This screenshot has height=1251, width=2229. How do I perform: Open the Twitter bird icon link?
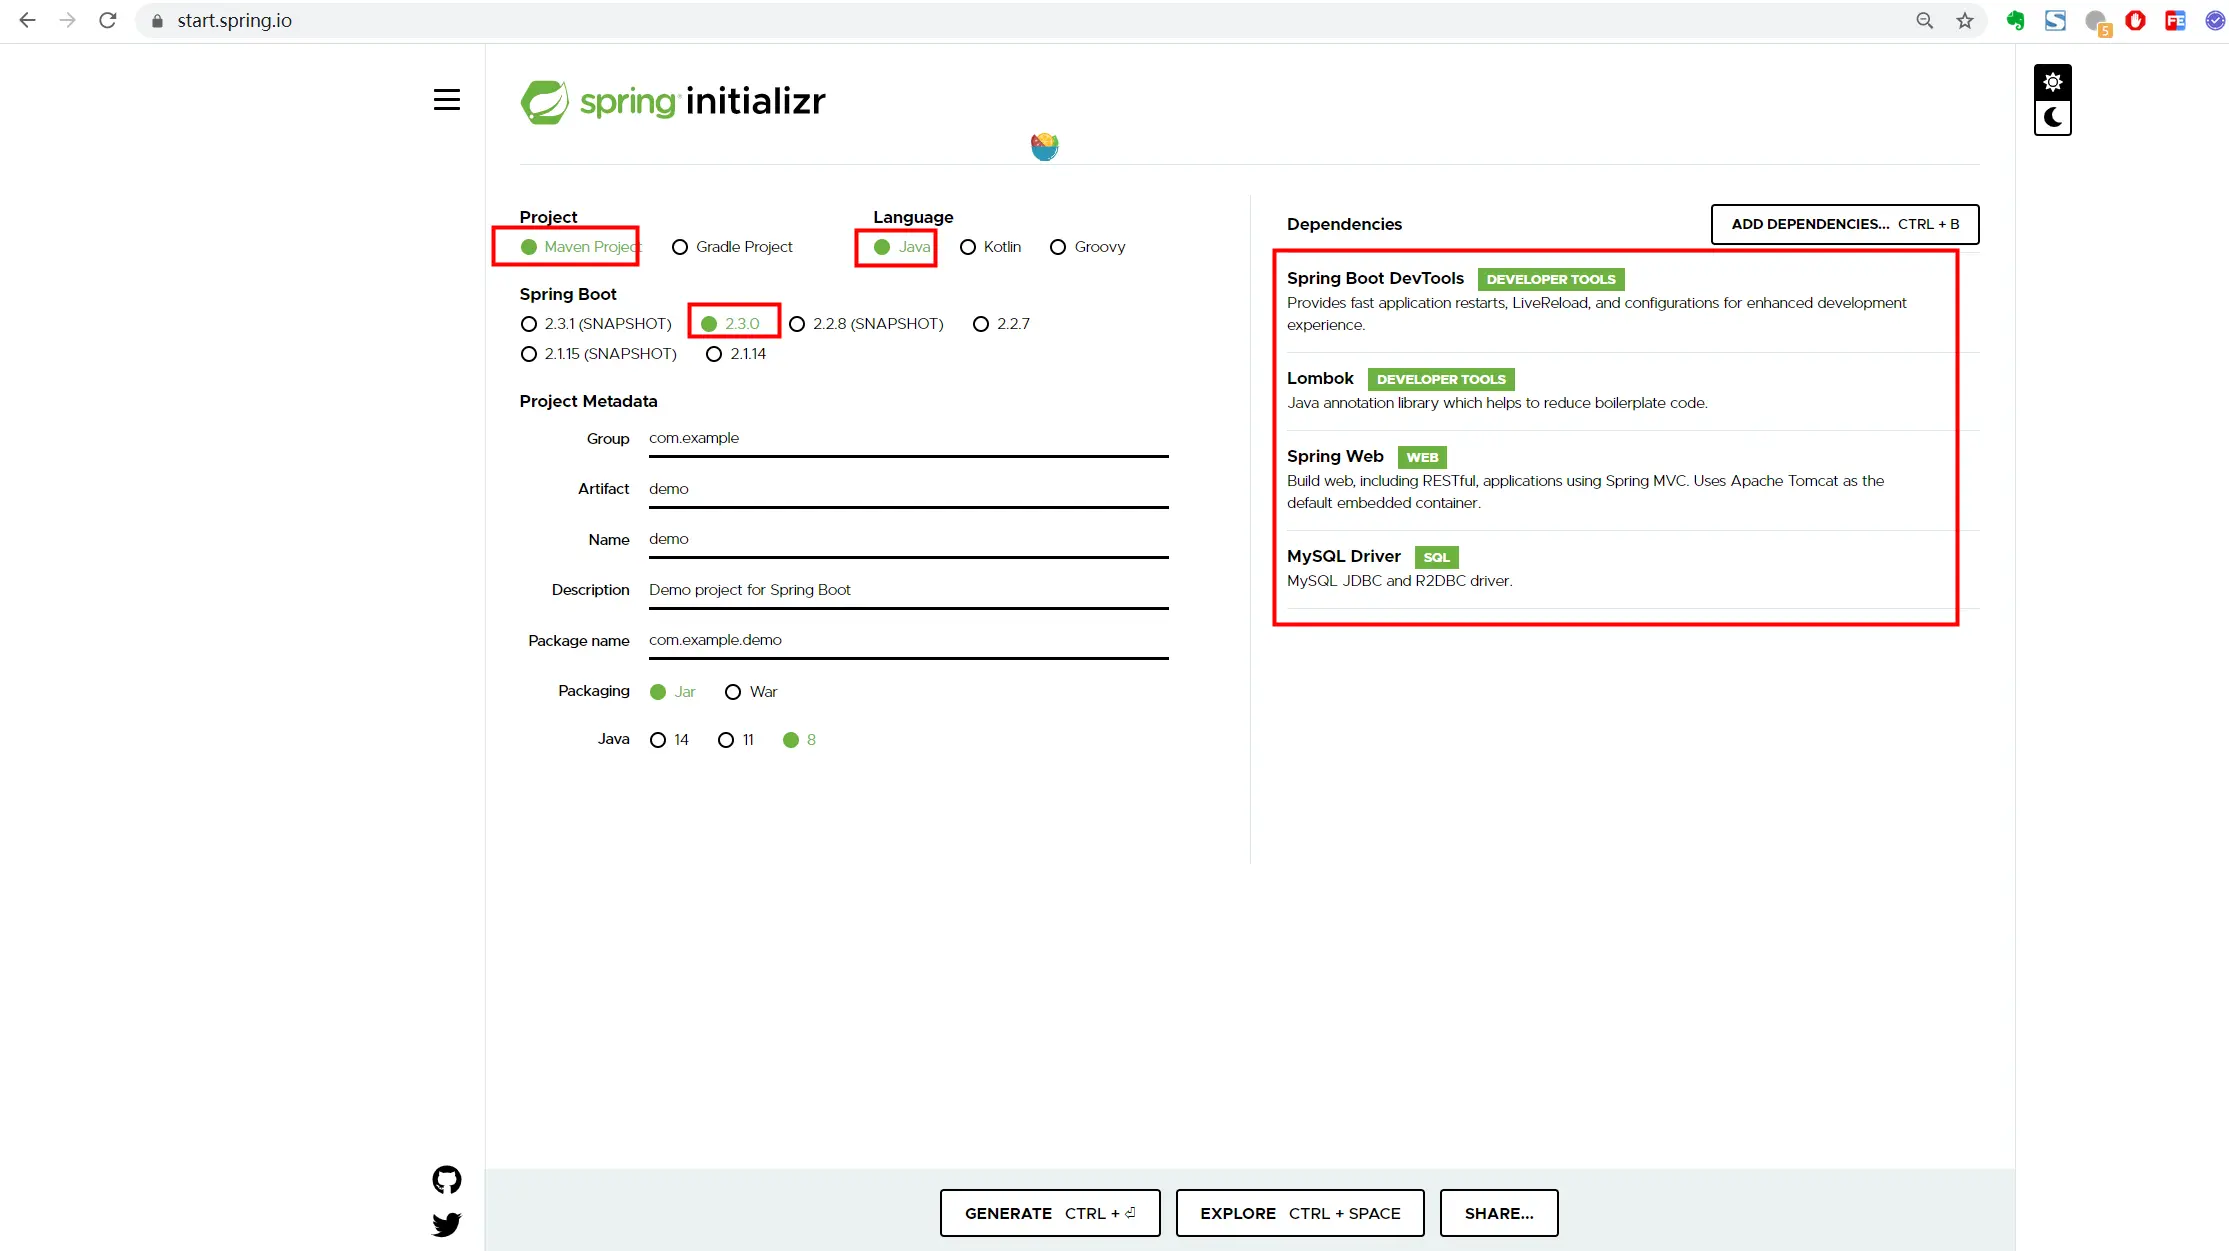[447, 1224]
